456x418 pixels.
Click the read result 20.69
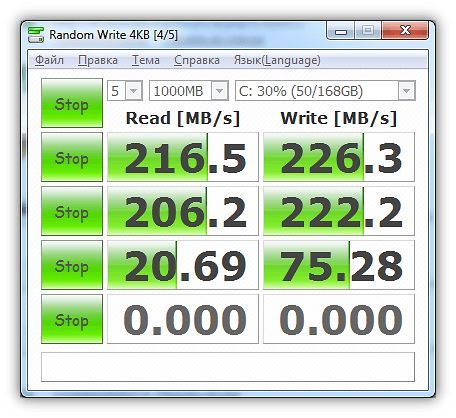[x=183, y=265]
